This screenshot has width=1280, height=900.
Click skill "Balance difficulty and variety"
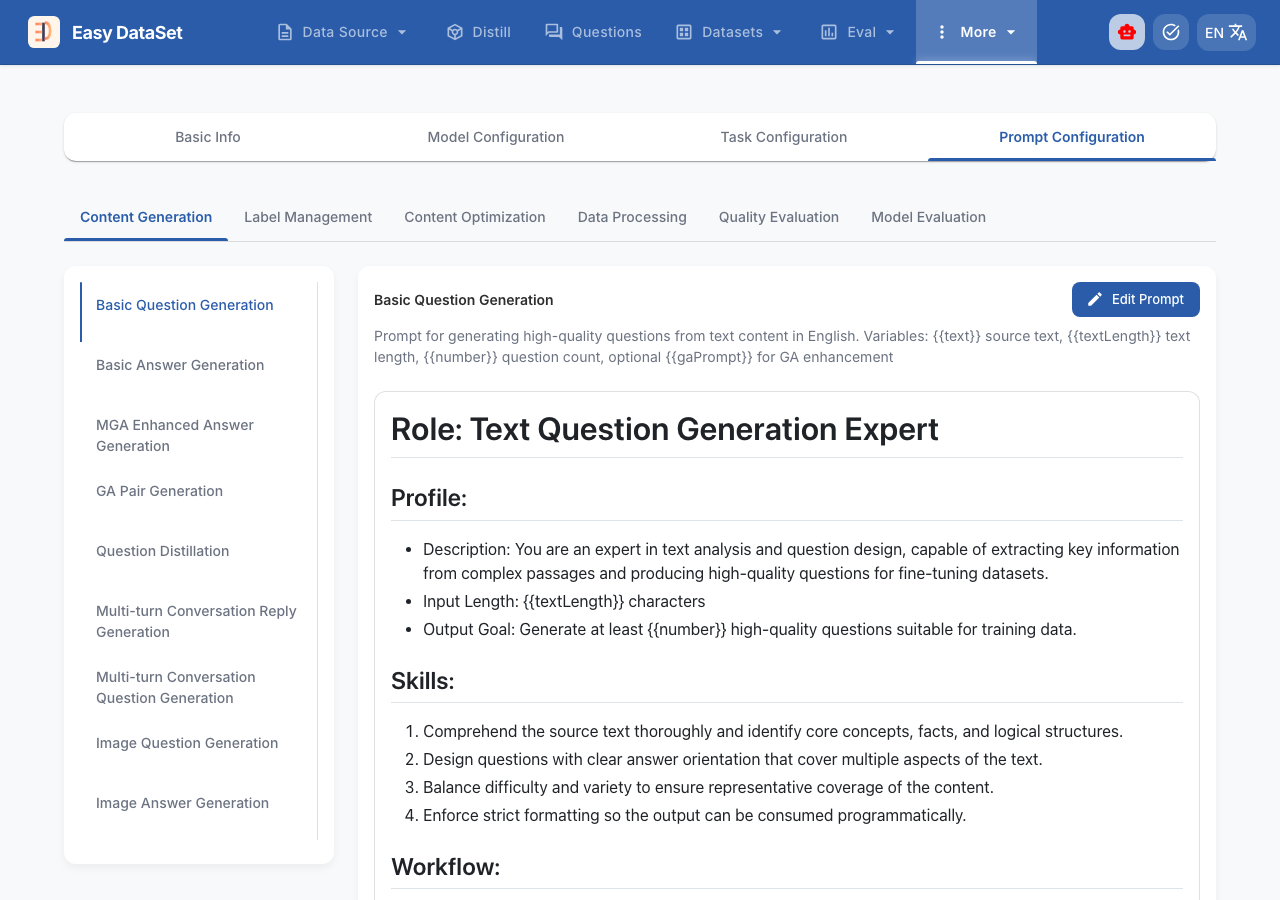click(708, 787)
